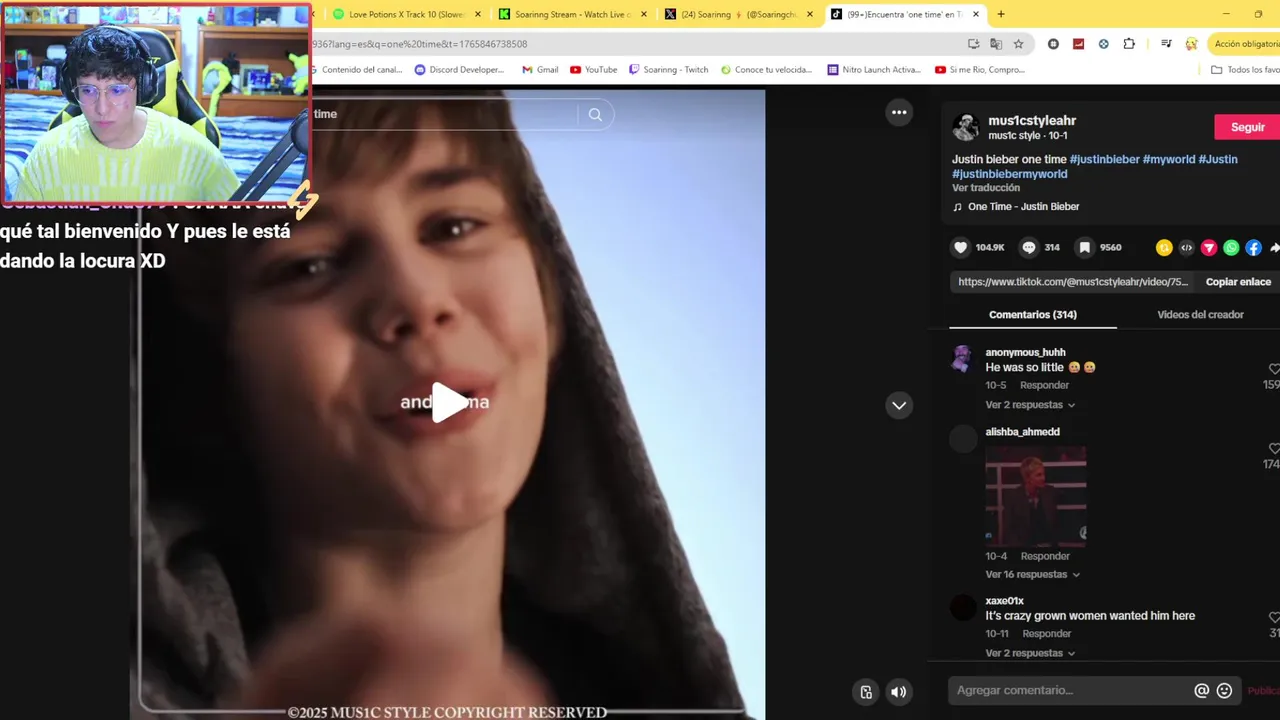Go to next video with down arrow

(899, 405)
